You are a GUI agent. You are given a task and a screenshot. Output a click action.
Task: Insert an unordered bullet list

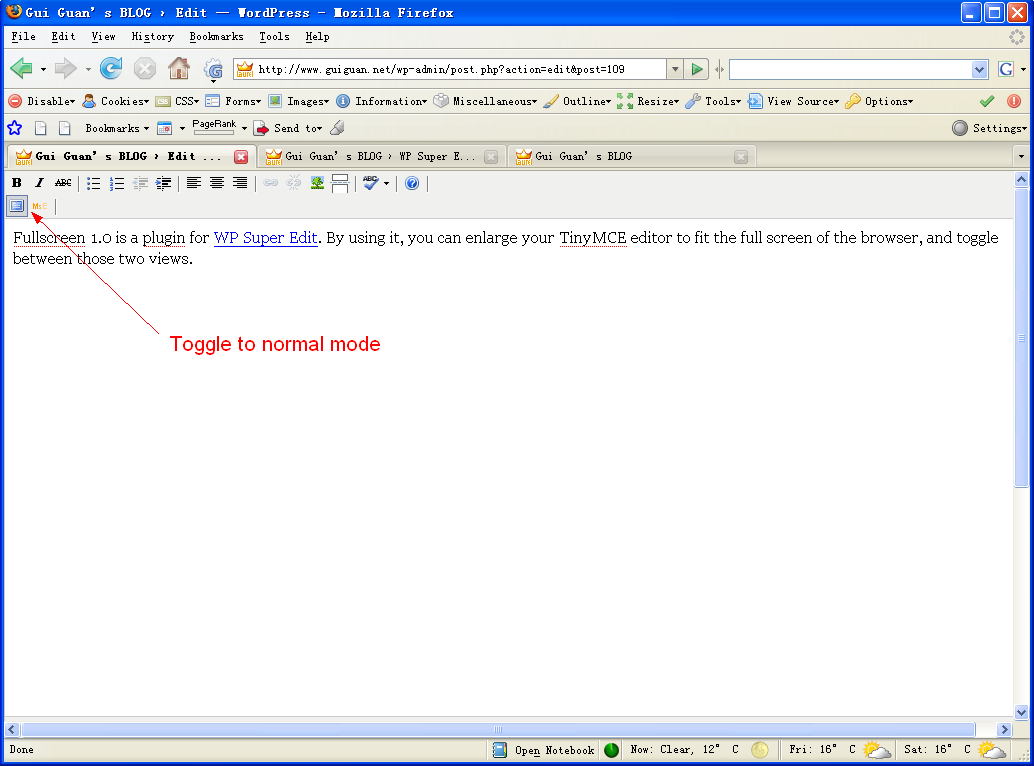tap(94, 183)
